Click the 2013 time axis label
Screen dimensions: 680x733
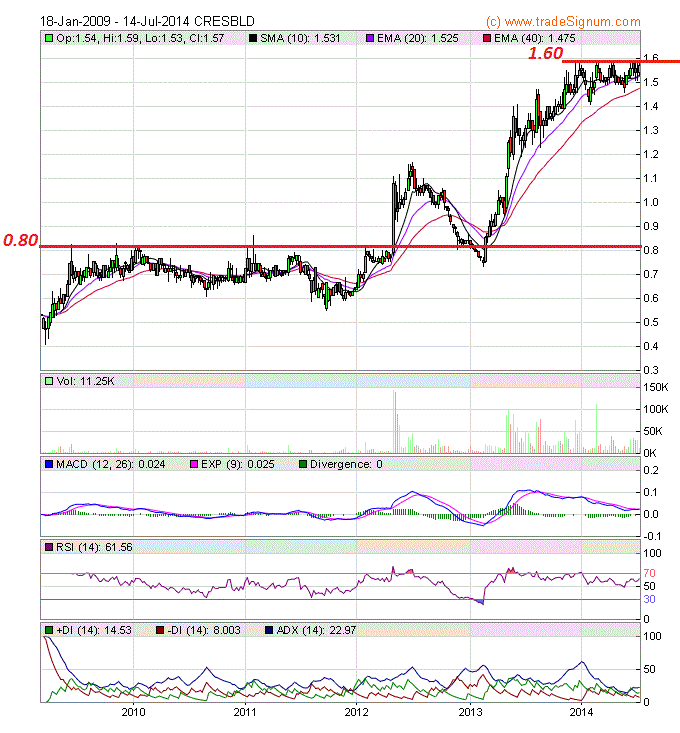pyautogui.click(x=470, y=712)
